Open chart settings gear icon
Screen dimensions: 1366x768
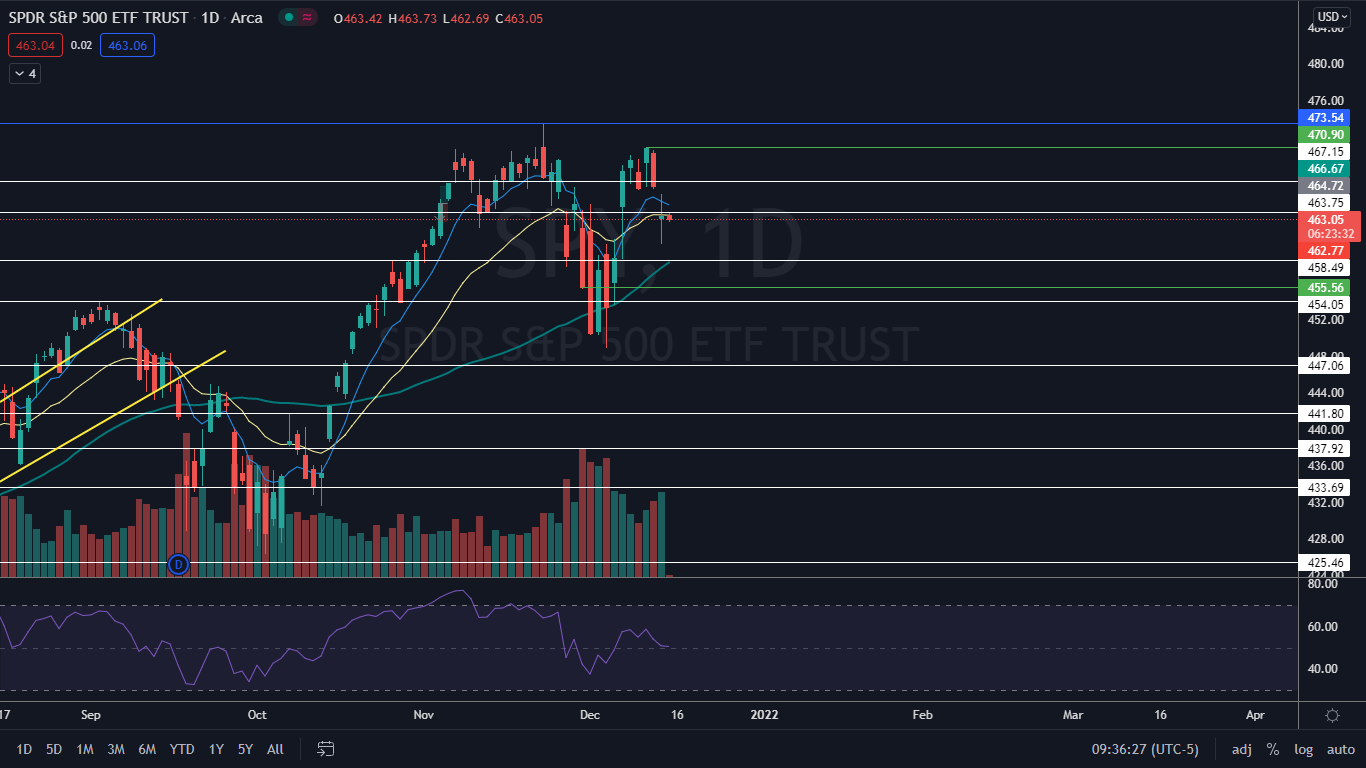[1332, 715]
